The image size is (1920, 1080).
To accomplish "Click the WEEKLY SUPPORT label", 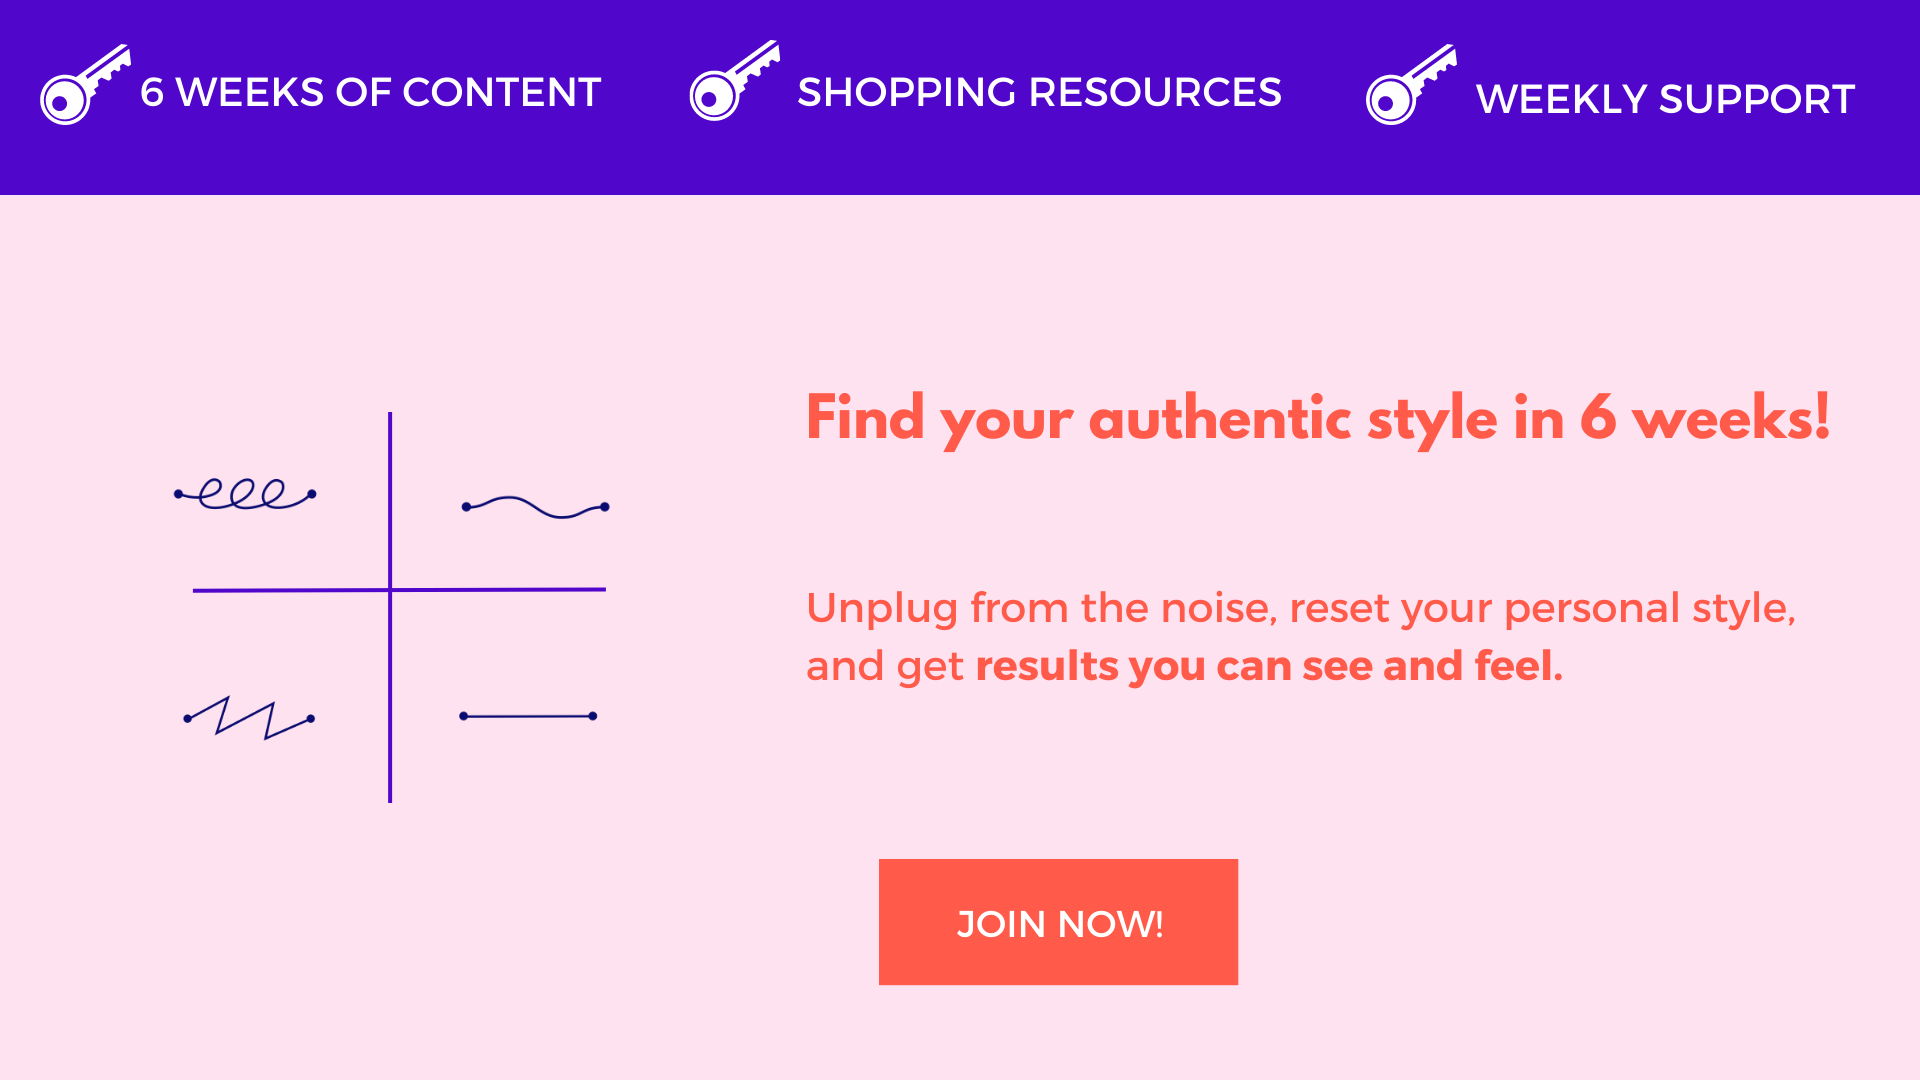I will click(x=1665, y=99).
